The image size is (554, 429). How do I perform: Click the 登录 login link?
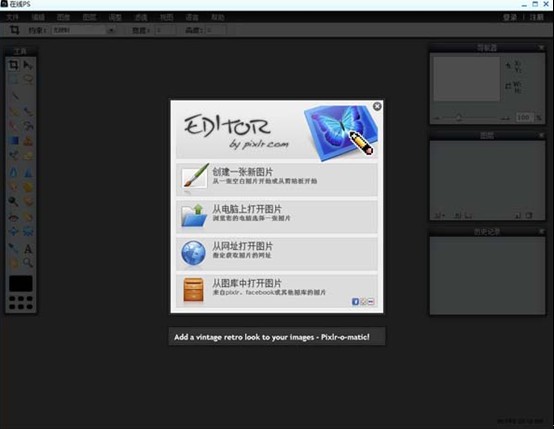click(510, 17)
